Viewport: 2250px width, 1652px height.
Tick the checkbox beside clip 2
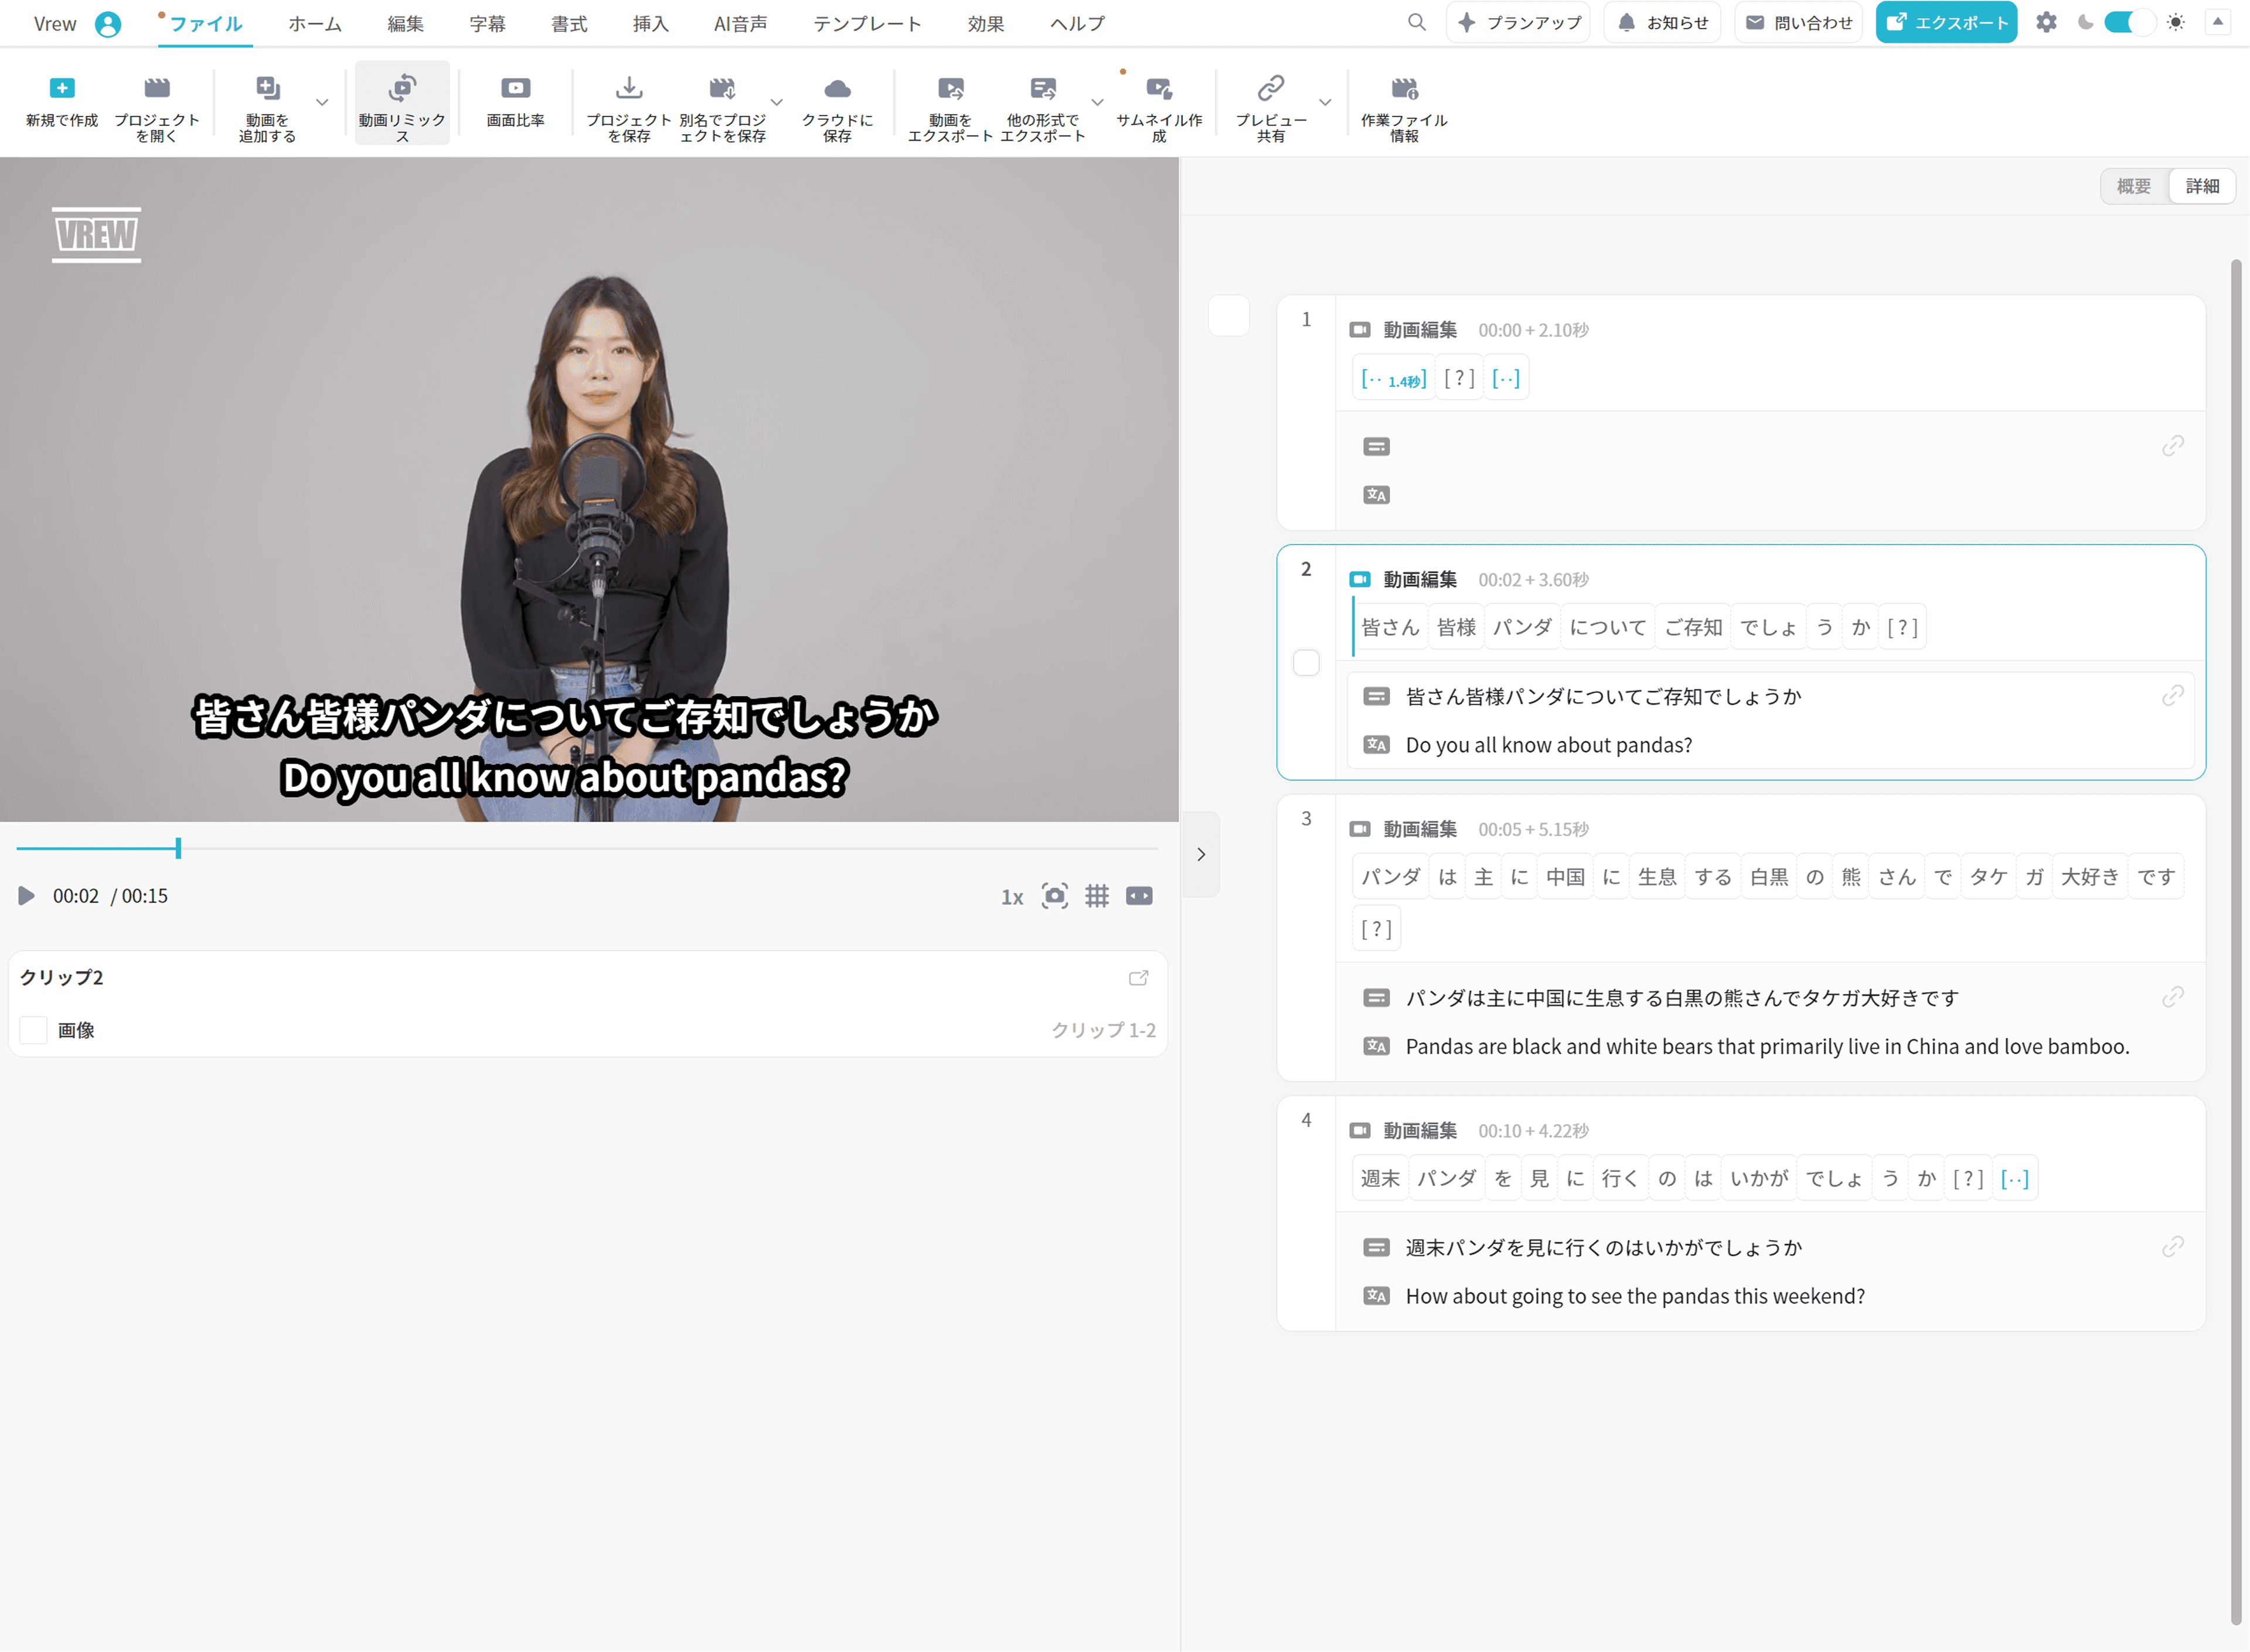(x=1306, y=663)
